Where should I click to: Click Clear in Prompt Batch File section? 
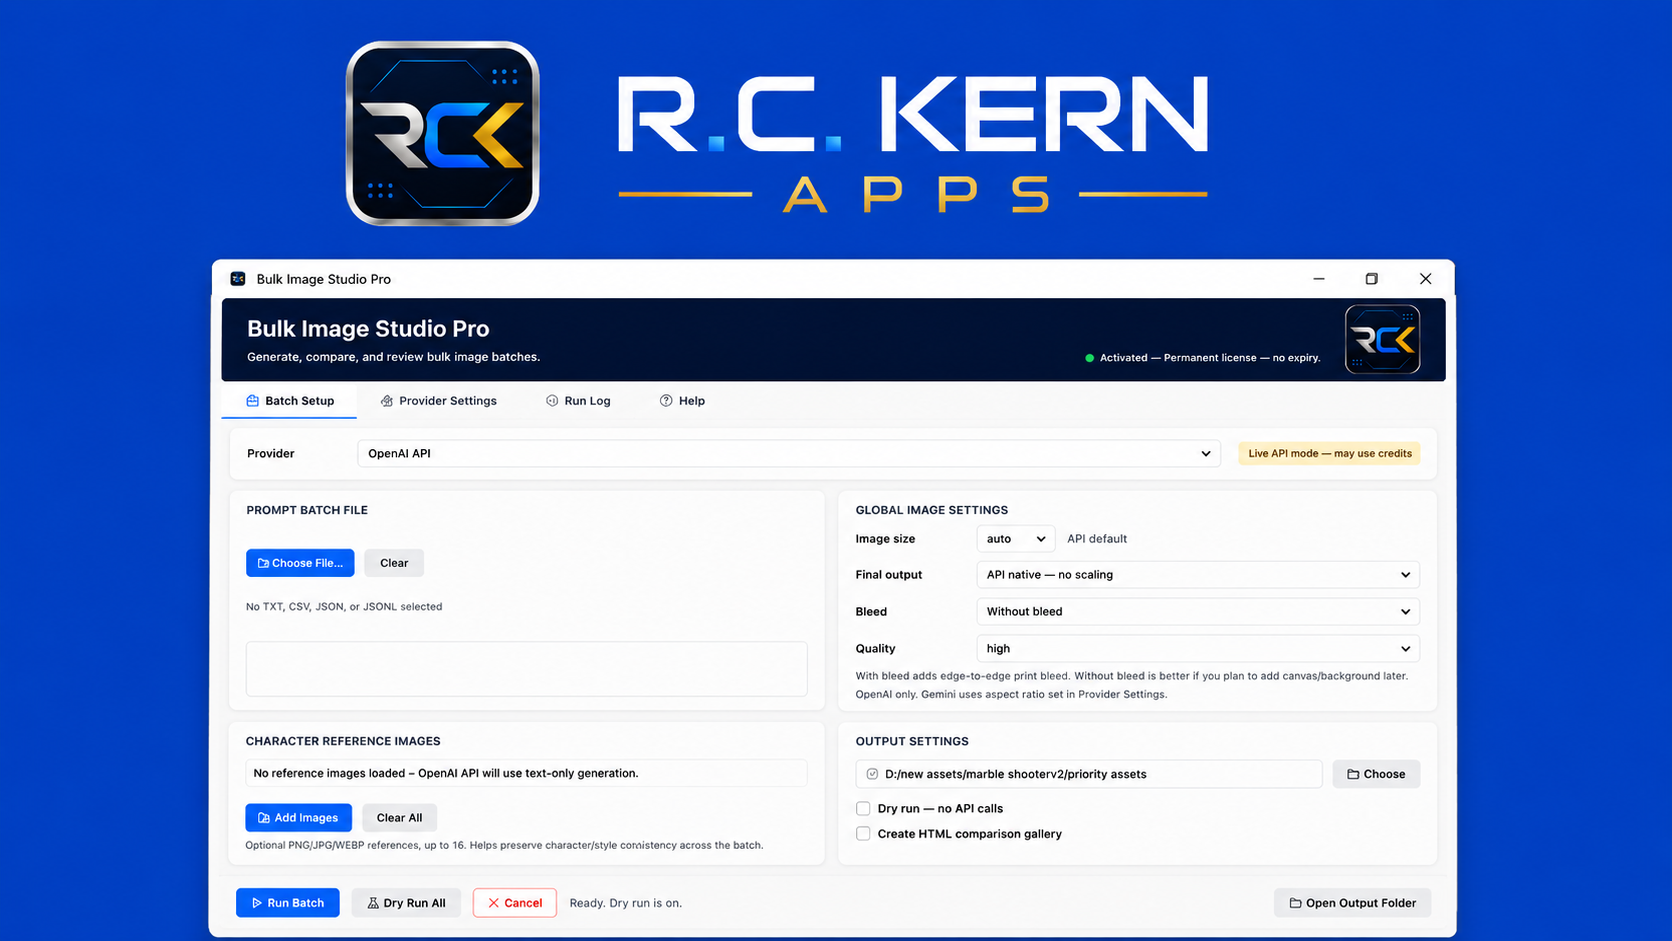point(394,563)
